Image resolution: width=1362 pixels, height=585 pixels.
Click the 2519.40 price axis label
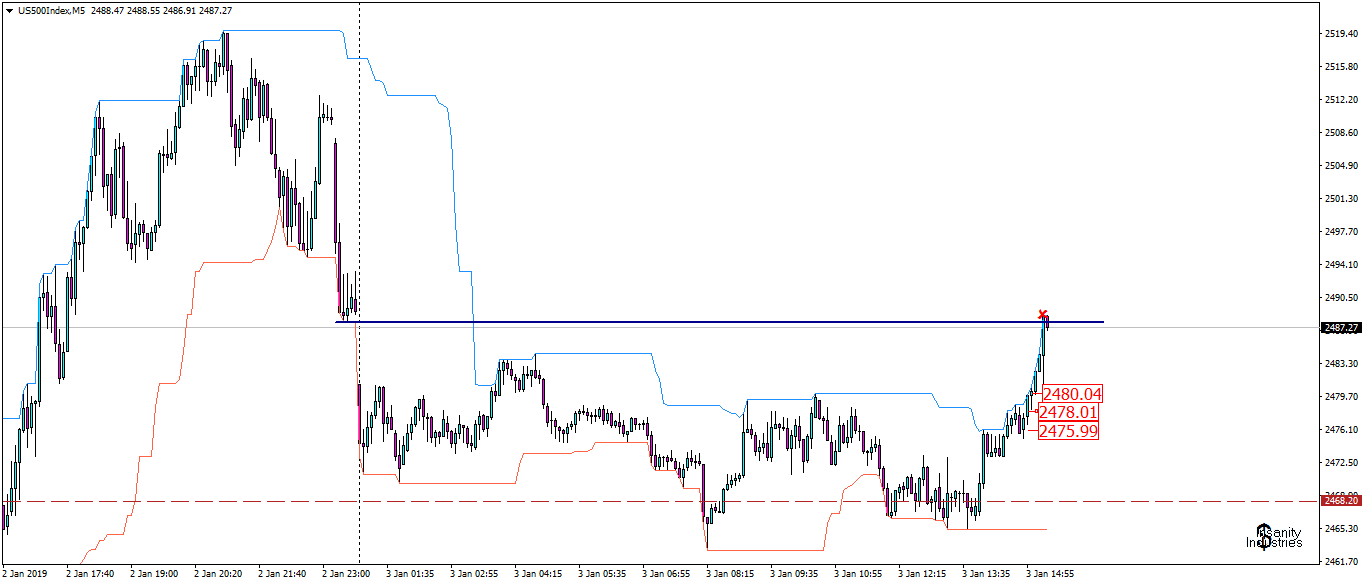(1339, 33)
